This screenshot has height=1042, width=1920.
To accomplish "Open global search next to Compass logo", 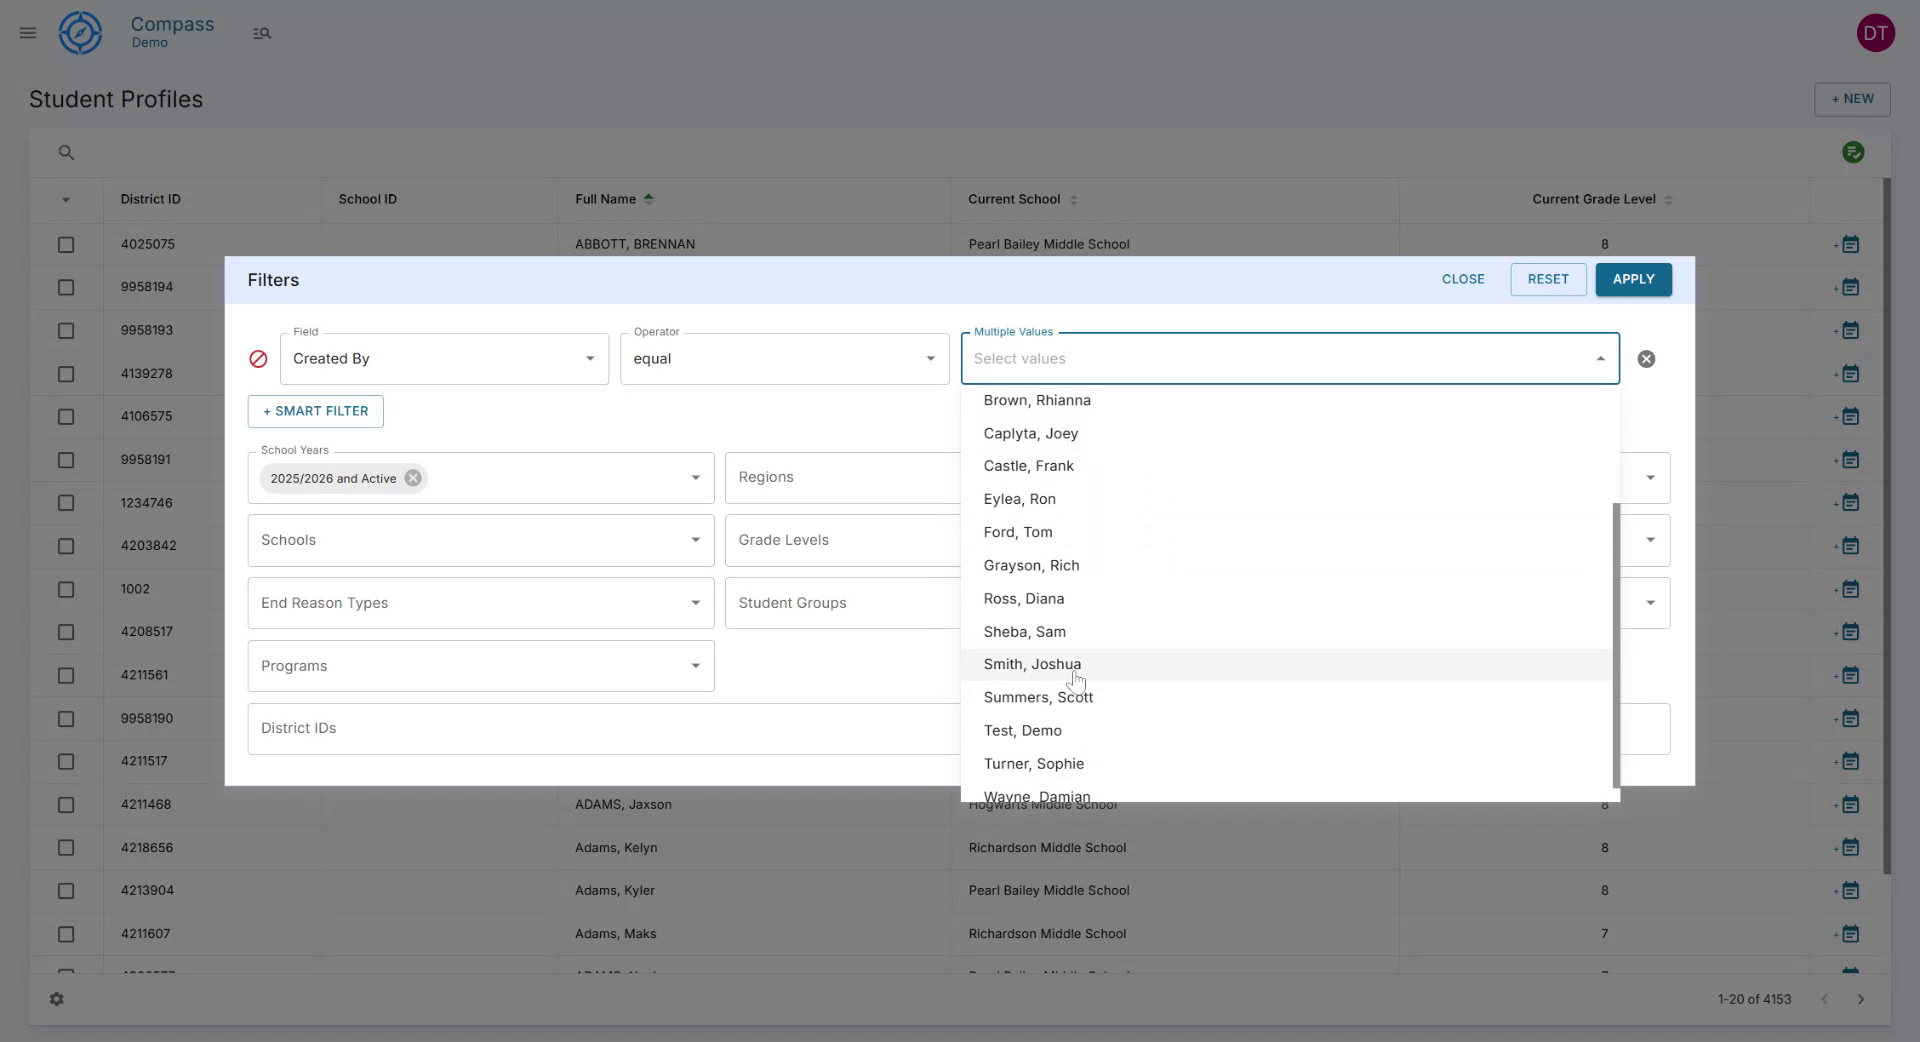I will 262,32.
